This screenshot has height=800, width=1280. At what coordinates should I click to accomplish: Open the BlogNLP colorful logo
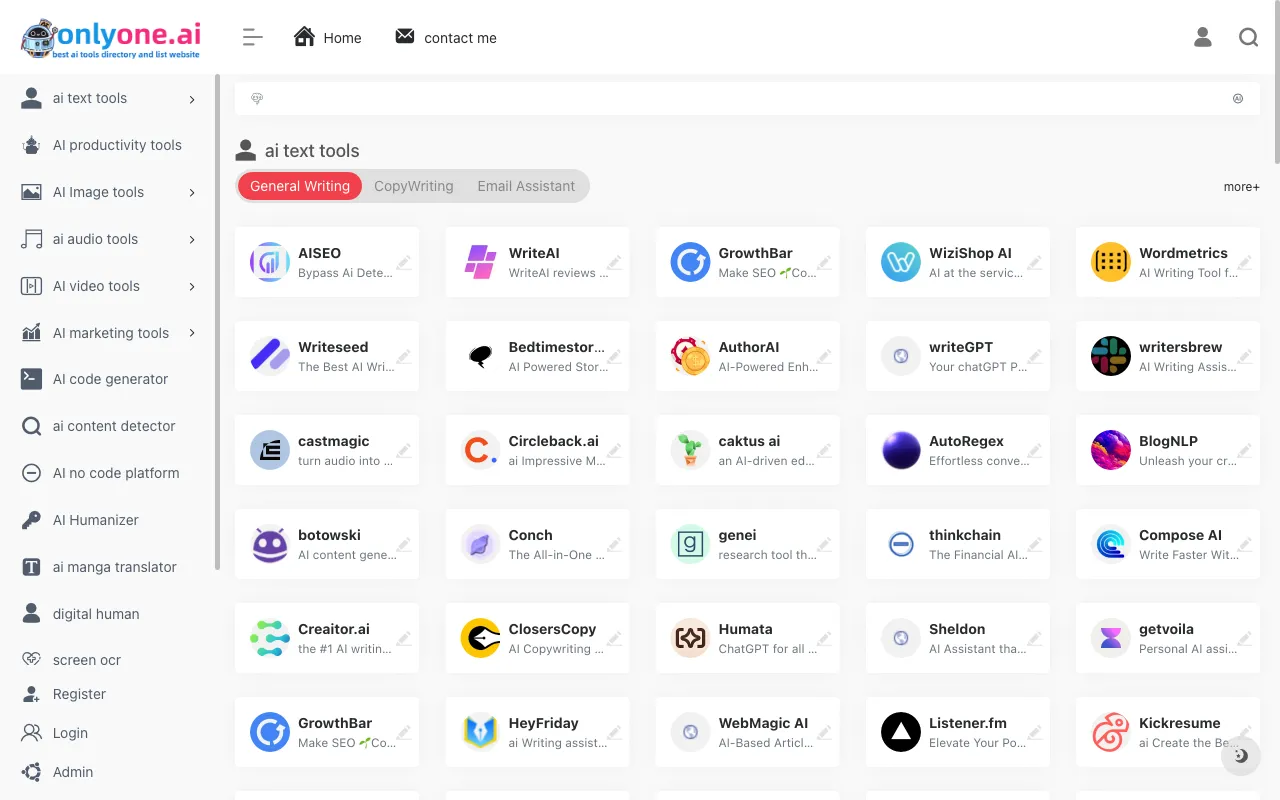pos(1111,450)
